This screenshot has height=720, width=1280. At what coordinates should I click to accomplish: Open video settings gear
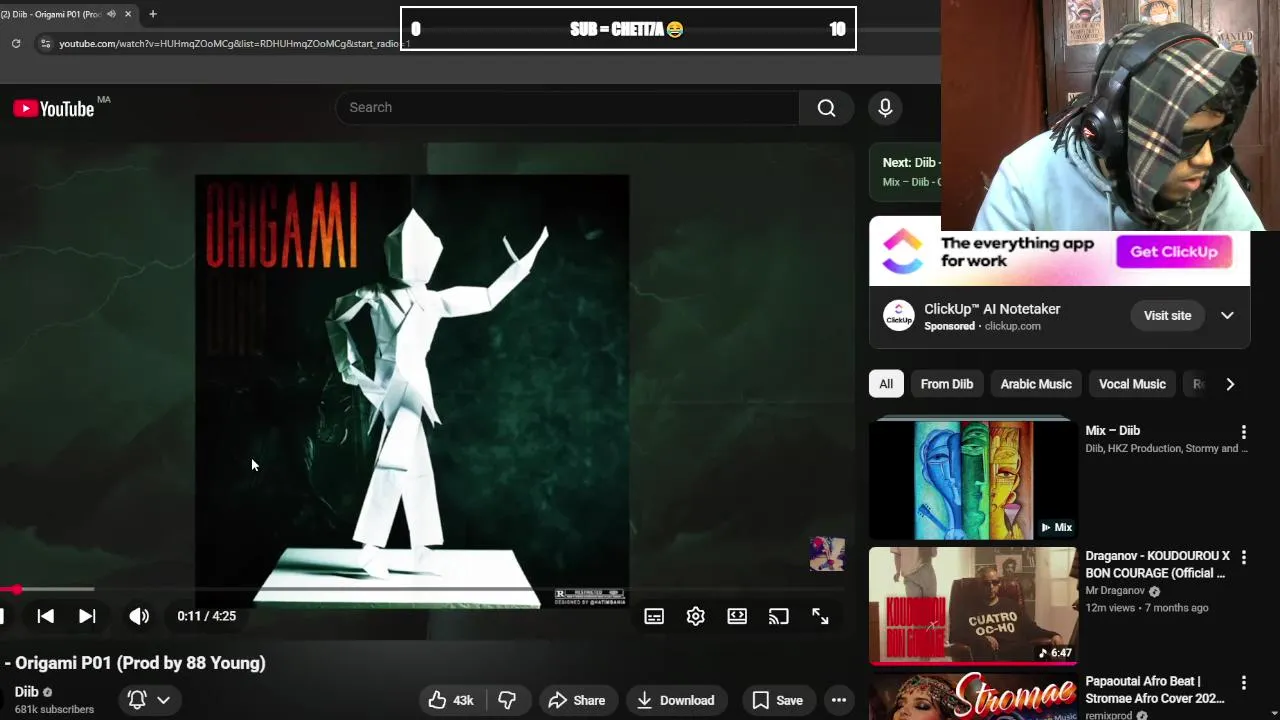pyautogui.click(x=696, y=617)
